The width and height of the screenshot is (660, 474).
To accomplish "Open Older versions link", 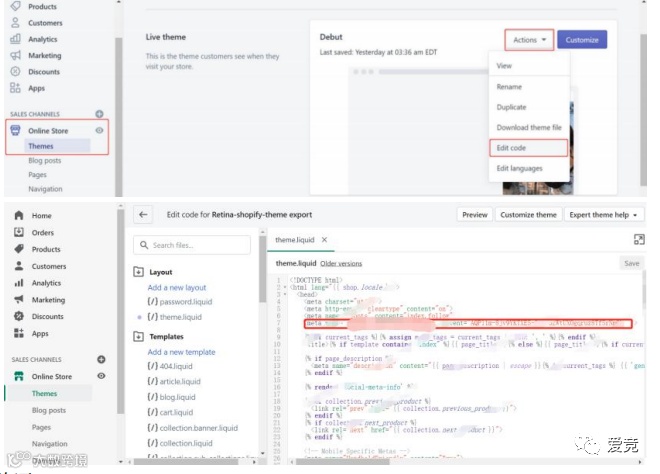I will coord(341,264).
